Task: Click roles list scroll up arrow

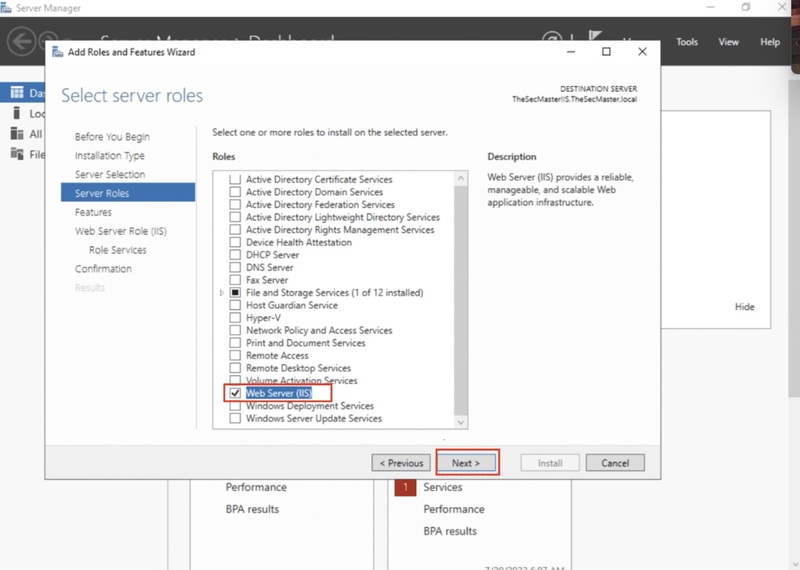Action: pos(461,178)
